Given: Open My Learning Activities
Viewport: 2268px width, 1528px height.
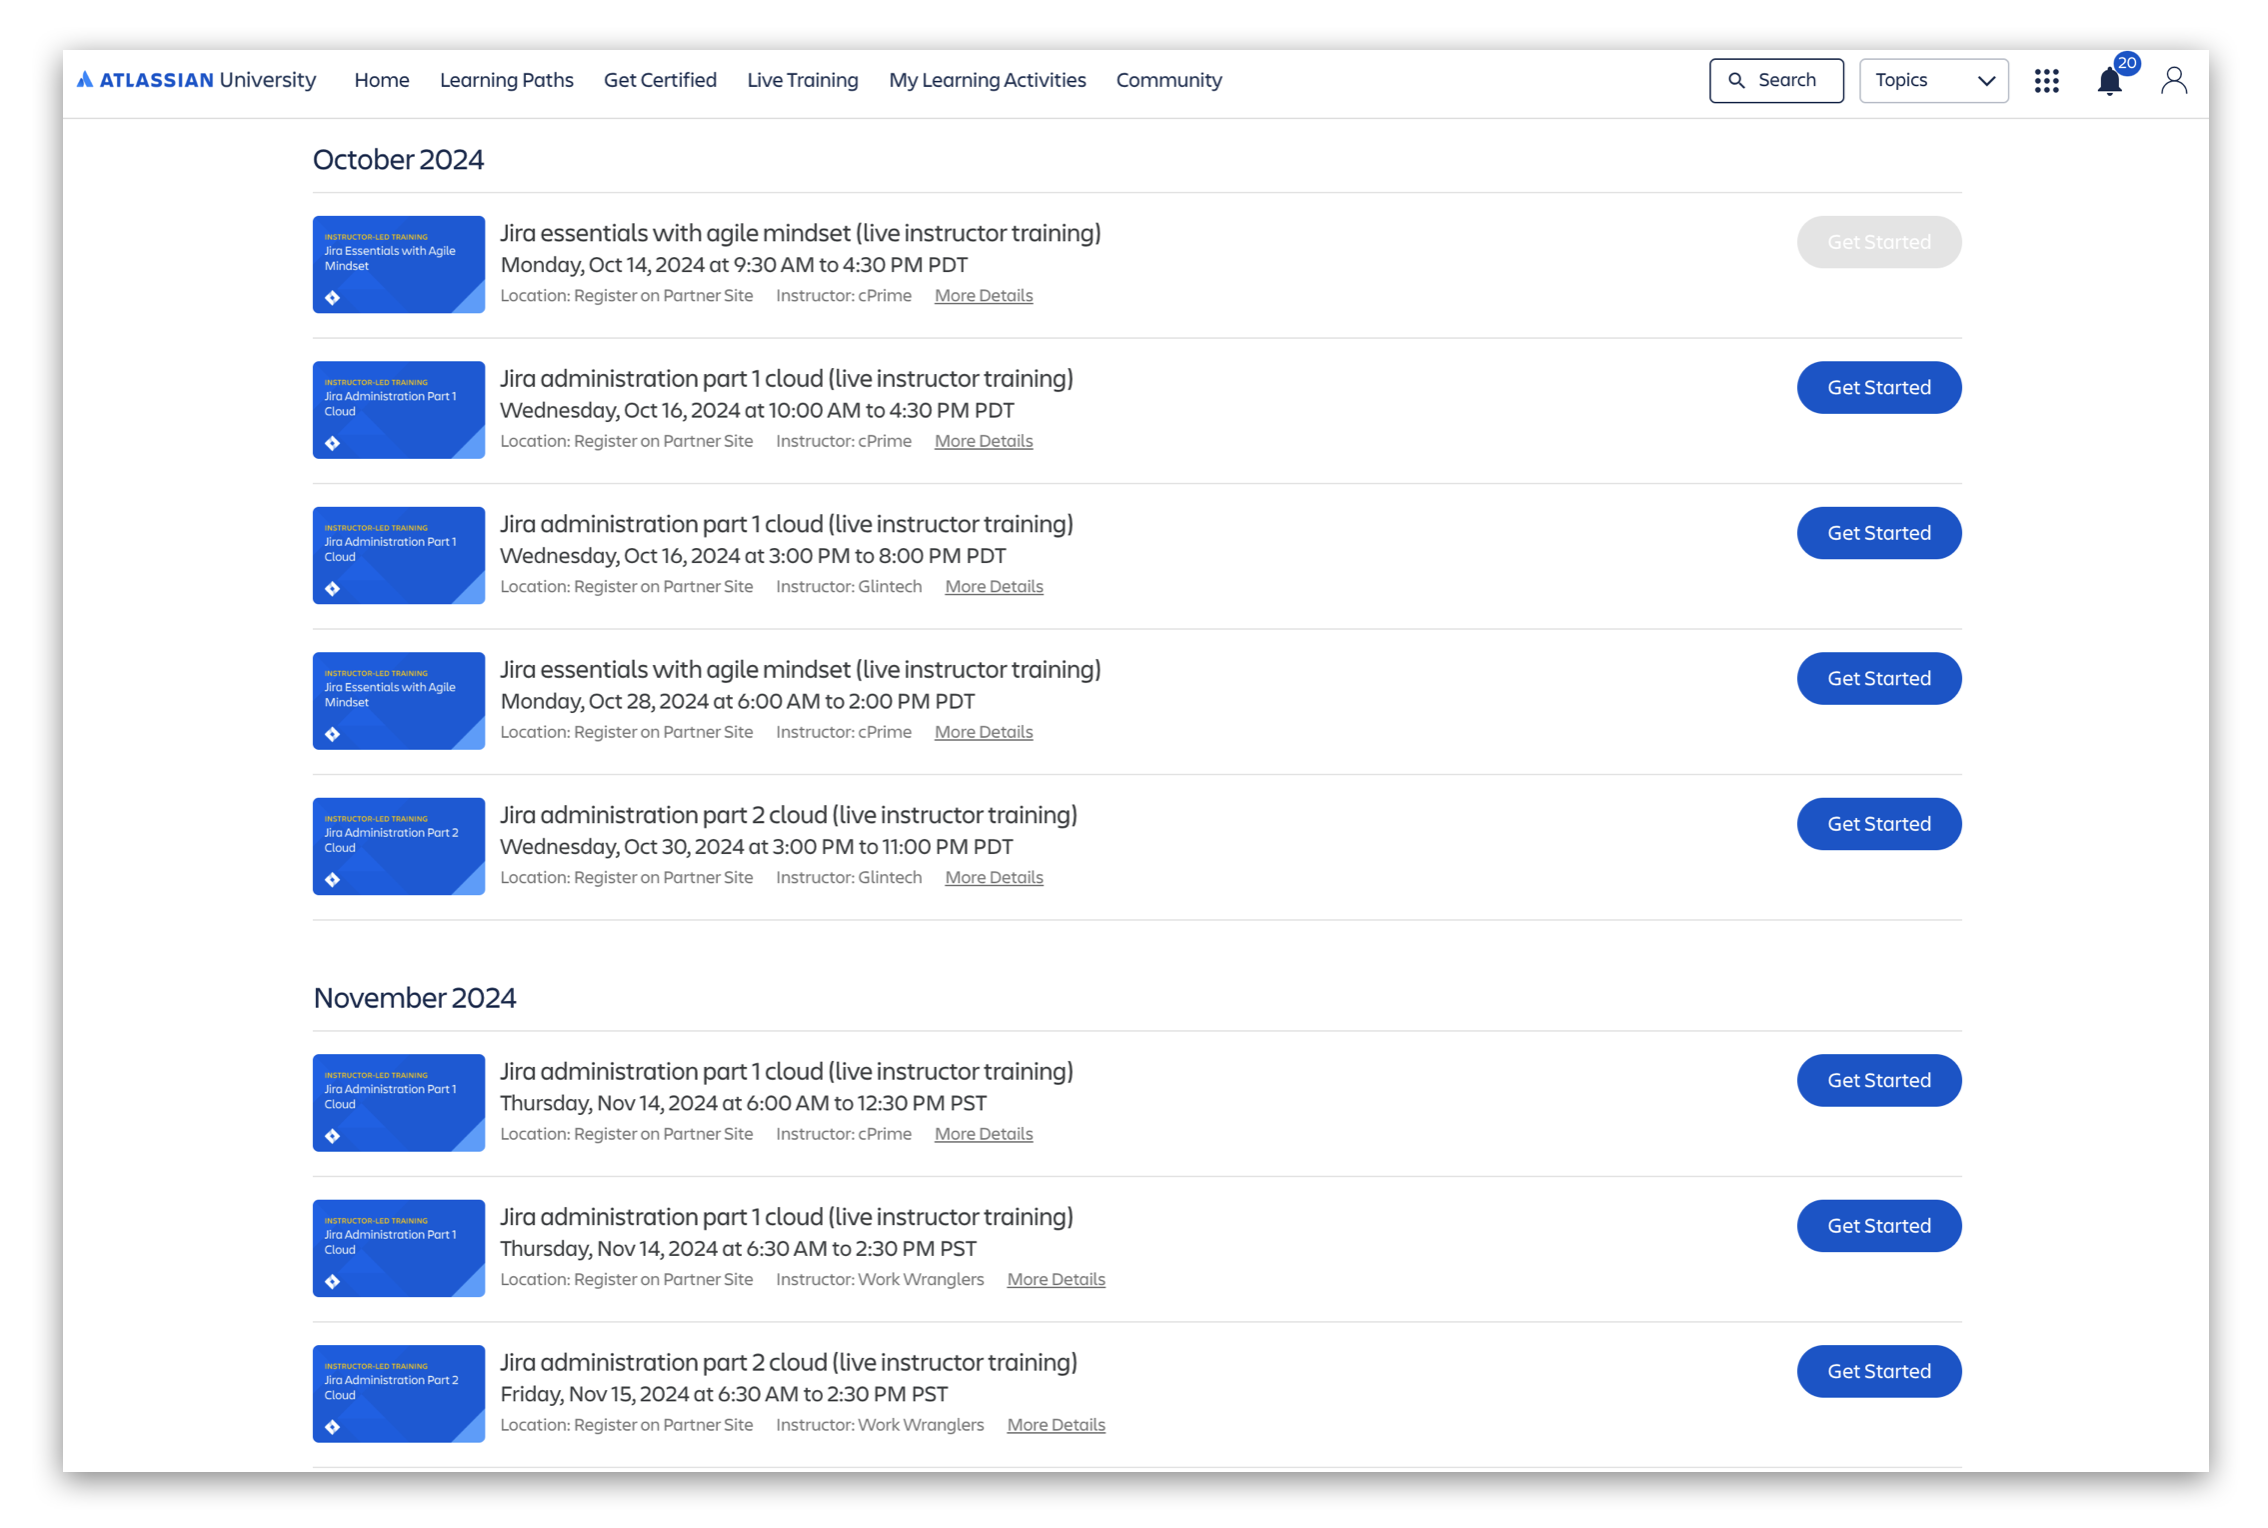Looking at the screenshot, I should [x=987, y=80].
